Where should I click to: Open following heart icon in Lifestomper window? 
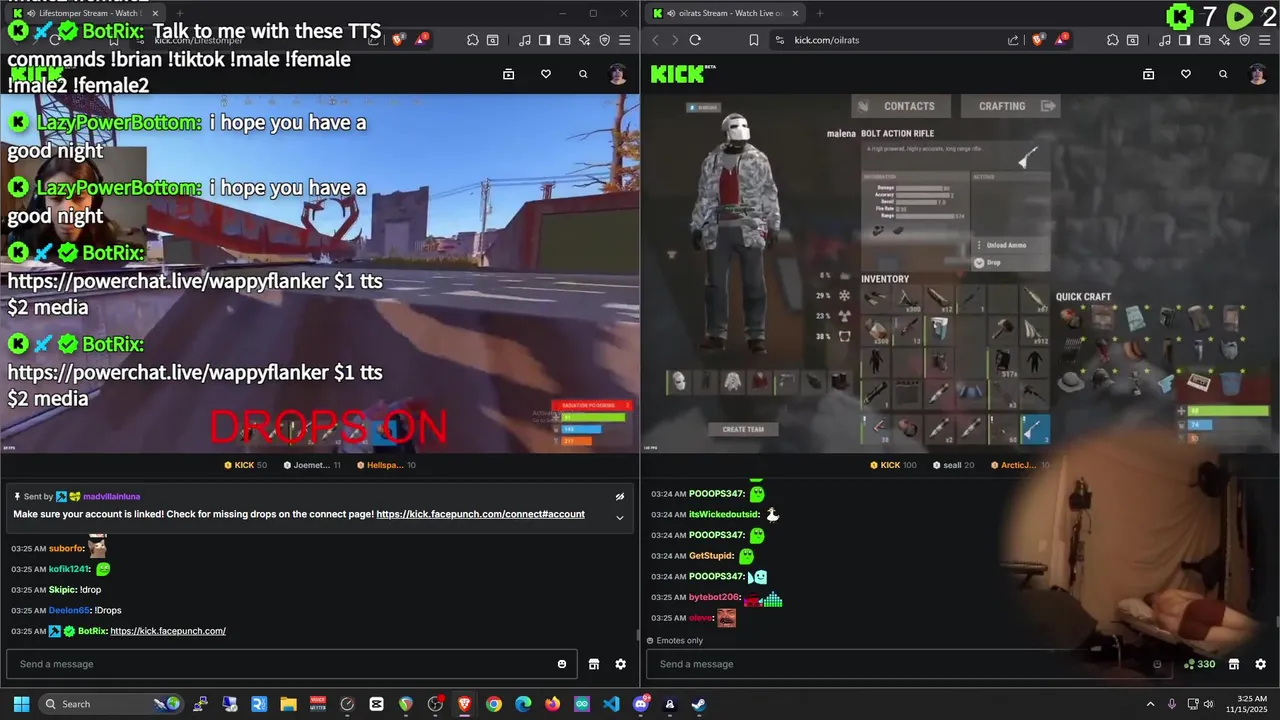tap(546, 74)
